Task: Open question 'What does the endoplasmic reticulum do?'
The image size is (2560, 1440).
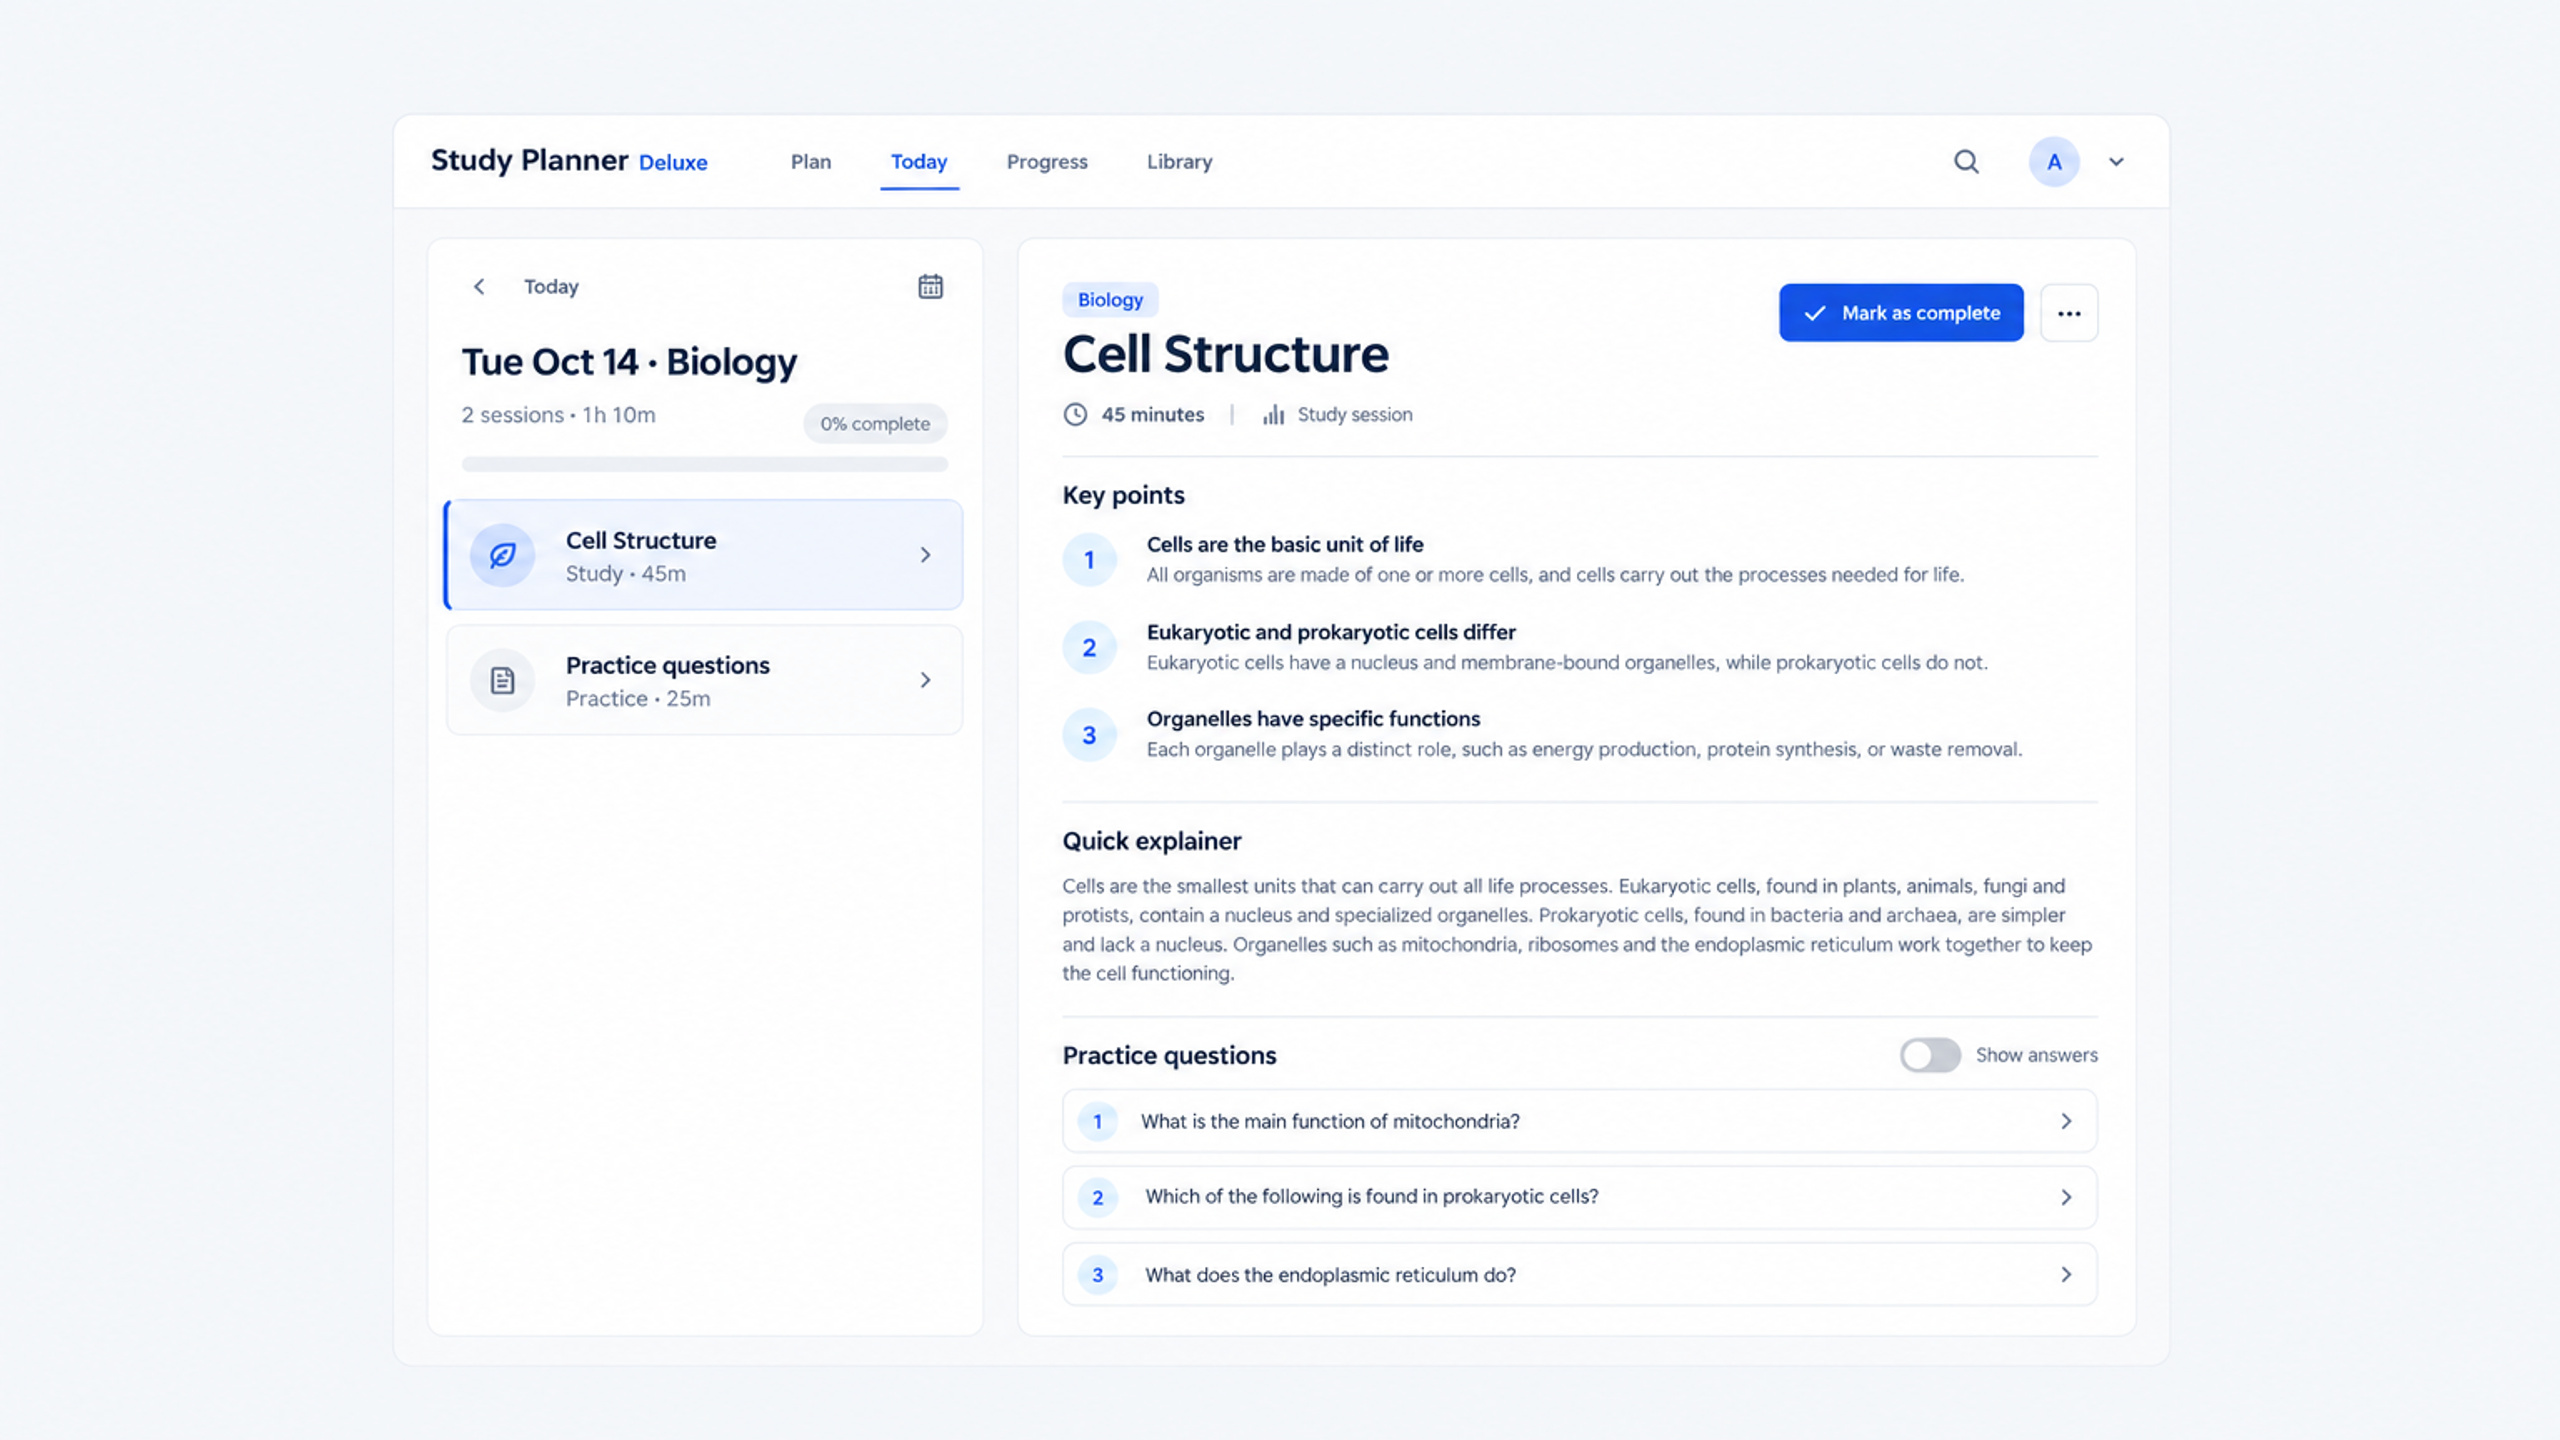Action: [x=1580, y=1274]
